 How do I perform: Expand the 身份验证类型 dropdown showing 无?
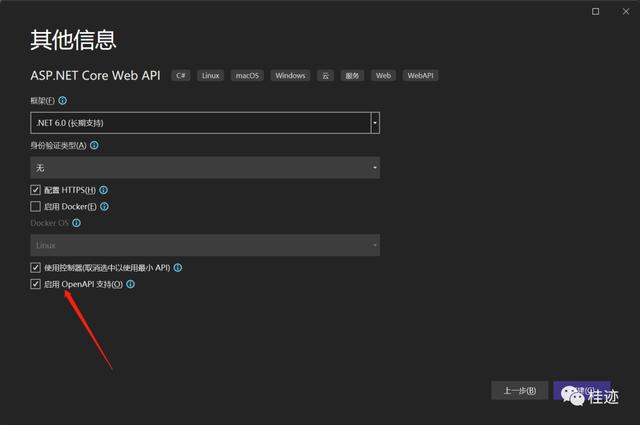point(205,168)
